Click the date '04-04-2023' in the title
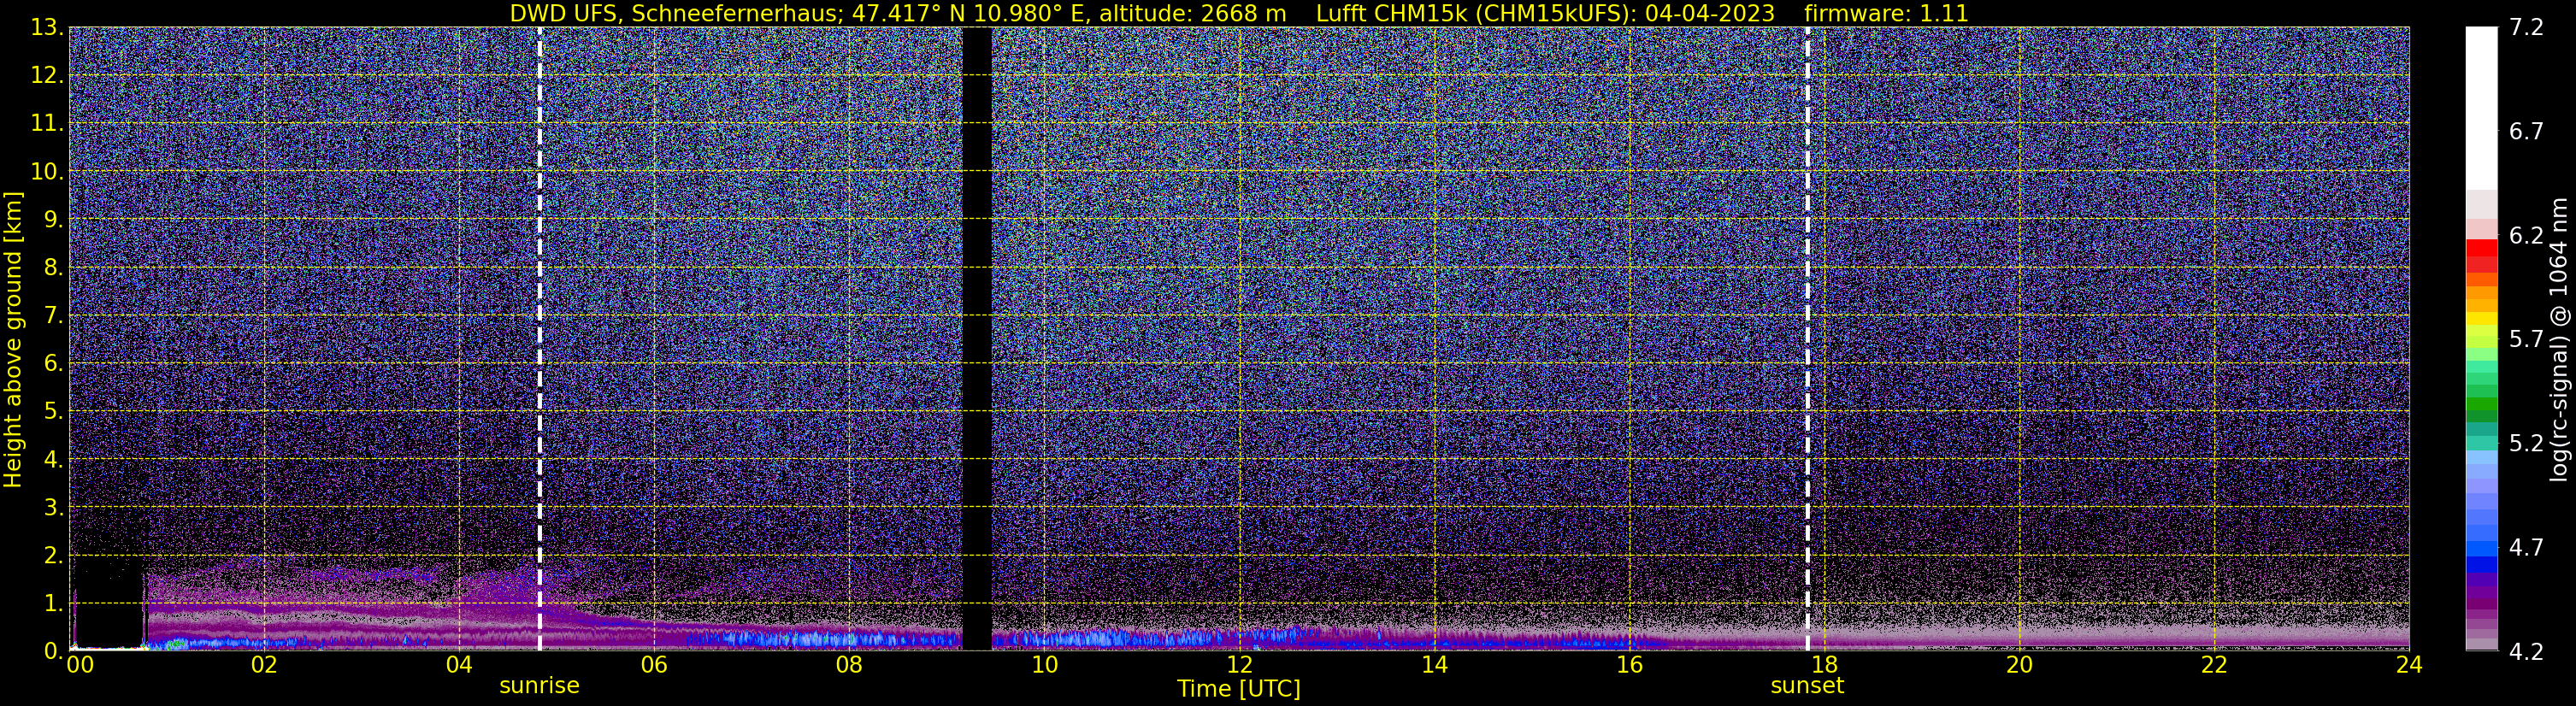The image size is (2576, 706). pos(1710,14)
